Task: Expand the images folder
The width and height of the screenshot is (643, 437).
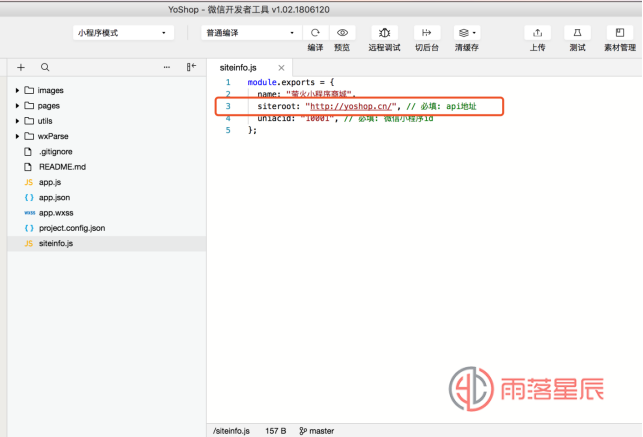Action: pos(17,90)
